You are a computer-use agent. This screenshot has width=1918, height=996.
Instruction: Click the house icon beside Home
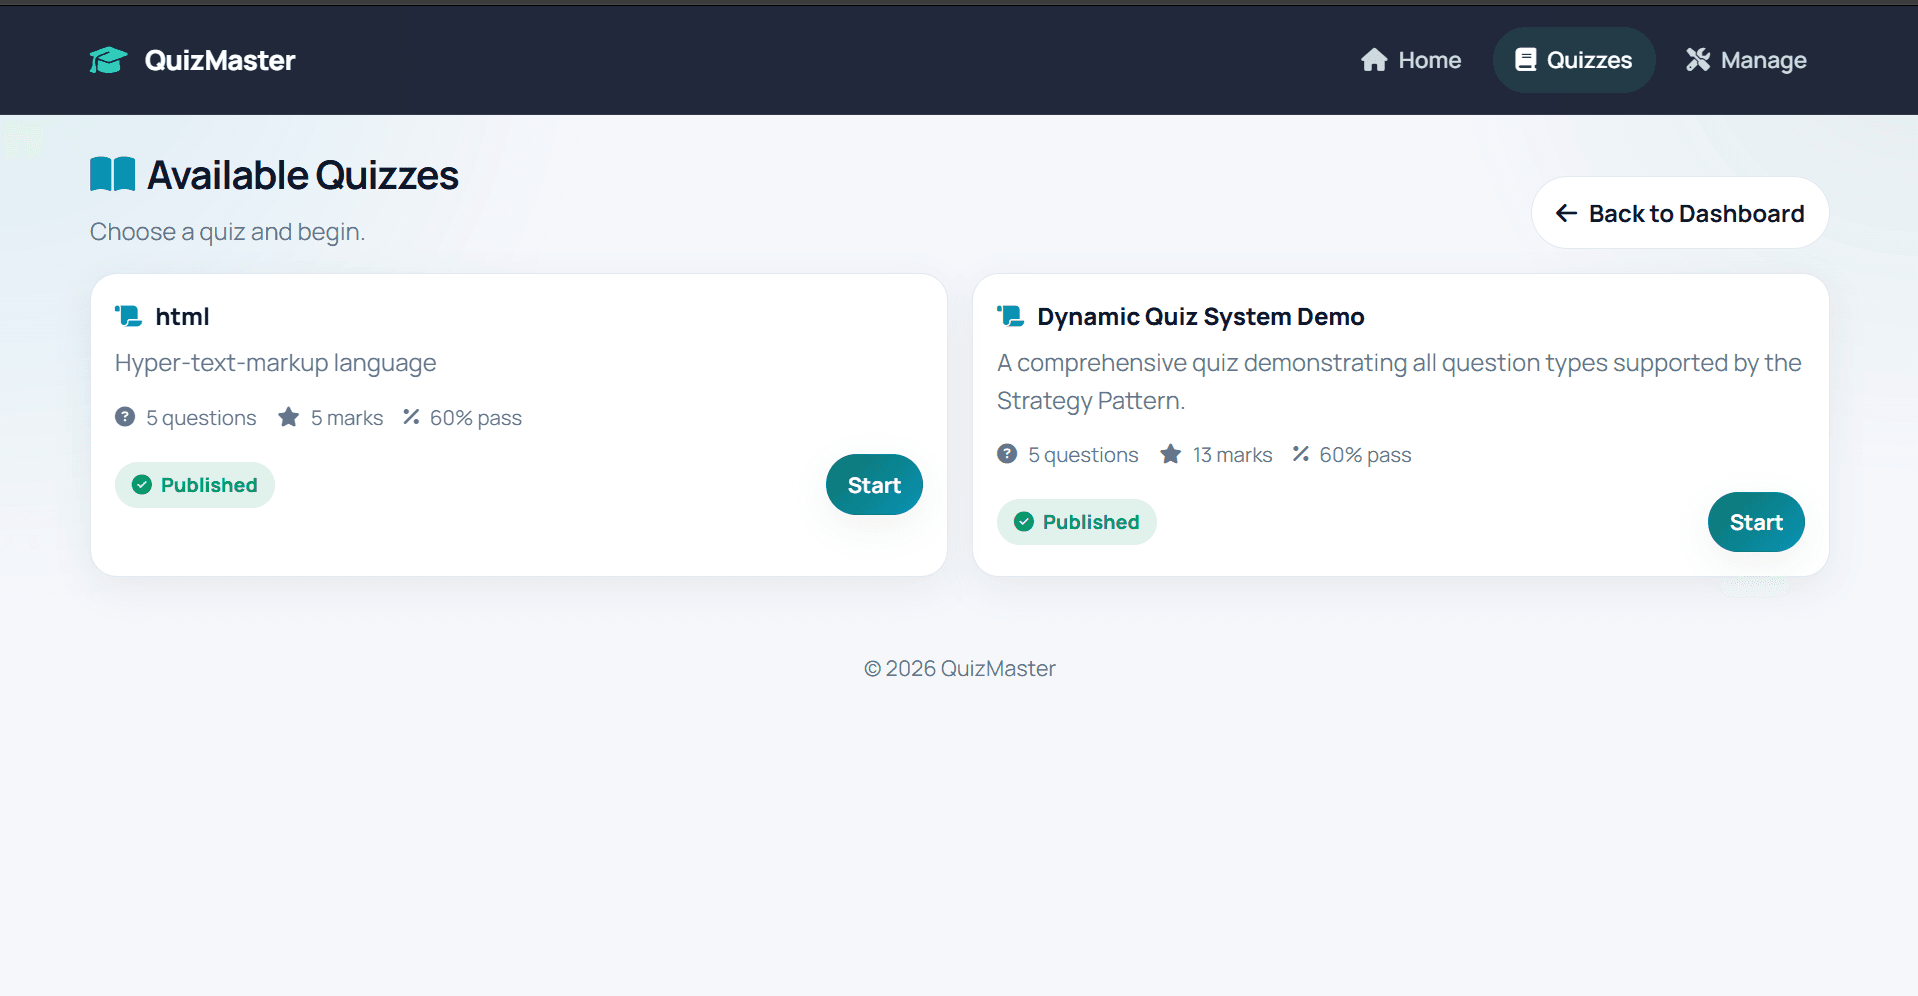click(x=1374, y=60)
